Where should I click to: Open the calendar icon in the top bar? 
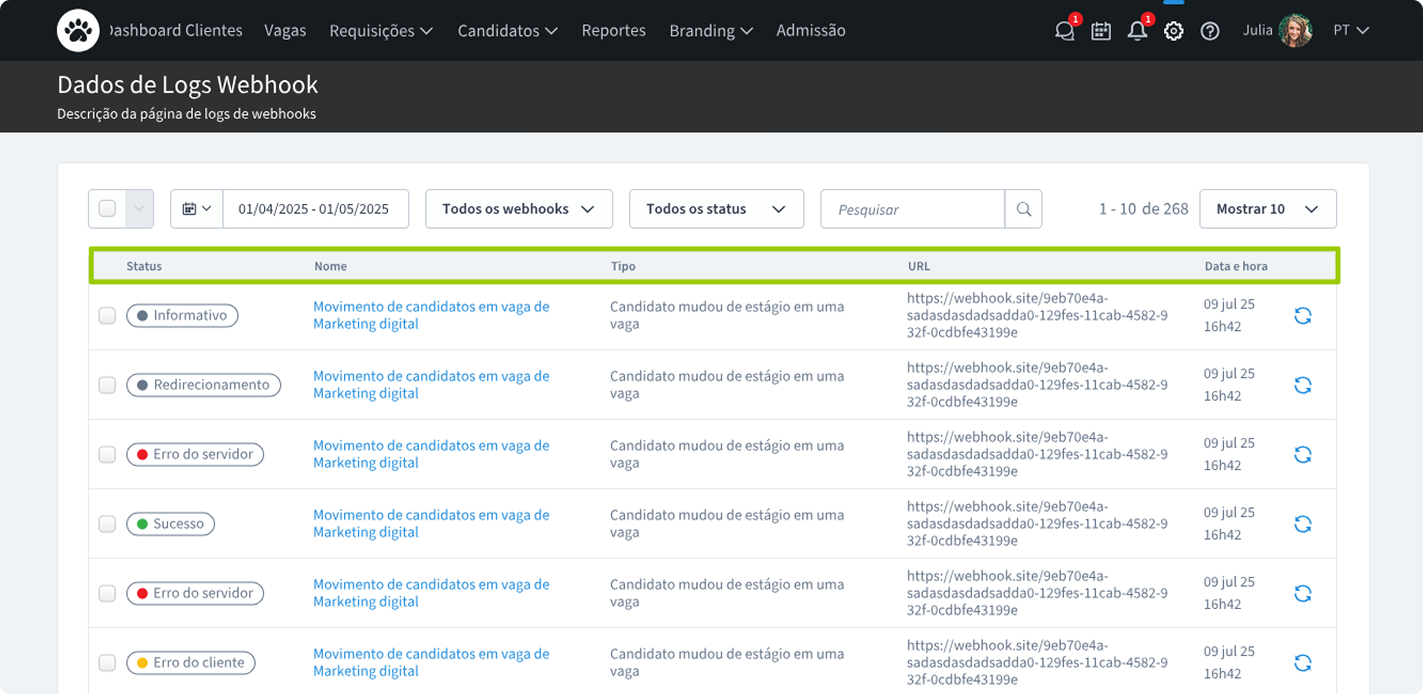coord(1100,30)
